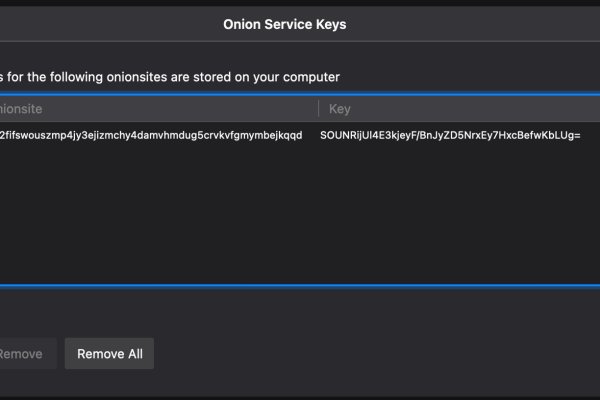This screenshot has width=600, height=400.
Task: Click title bar area left of the title
Action: [100, 25]
